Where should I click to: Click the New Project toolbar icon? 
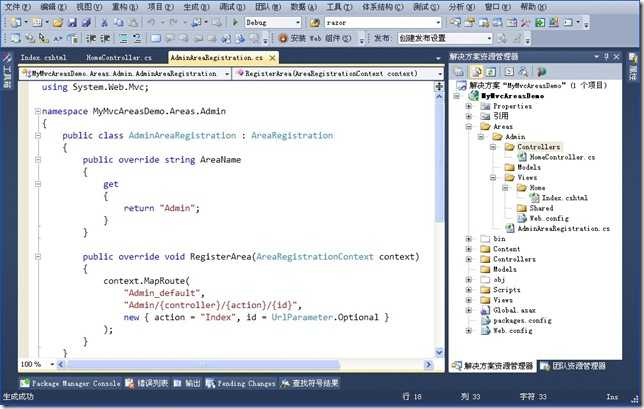click(16, 22)
